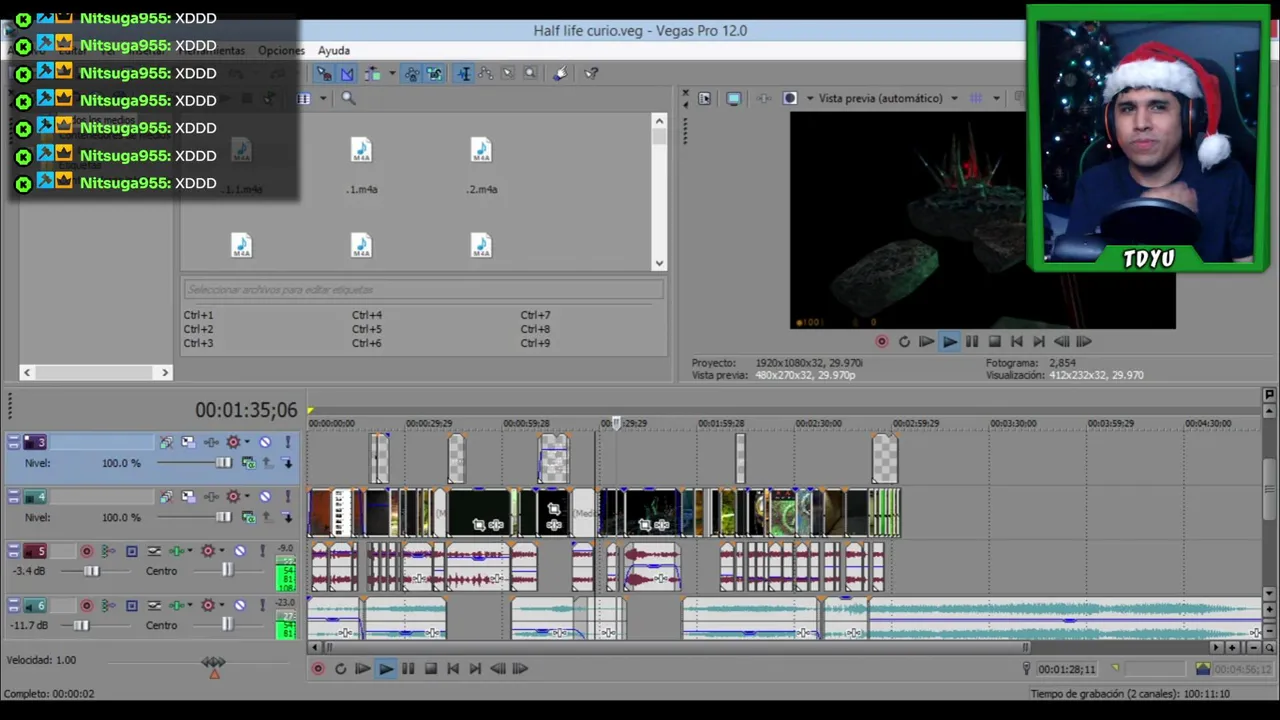This screenshot has width=1280, height=720.
Task: Click the timeline Record button
Action: coord(318,669)
